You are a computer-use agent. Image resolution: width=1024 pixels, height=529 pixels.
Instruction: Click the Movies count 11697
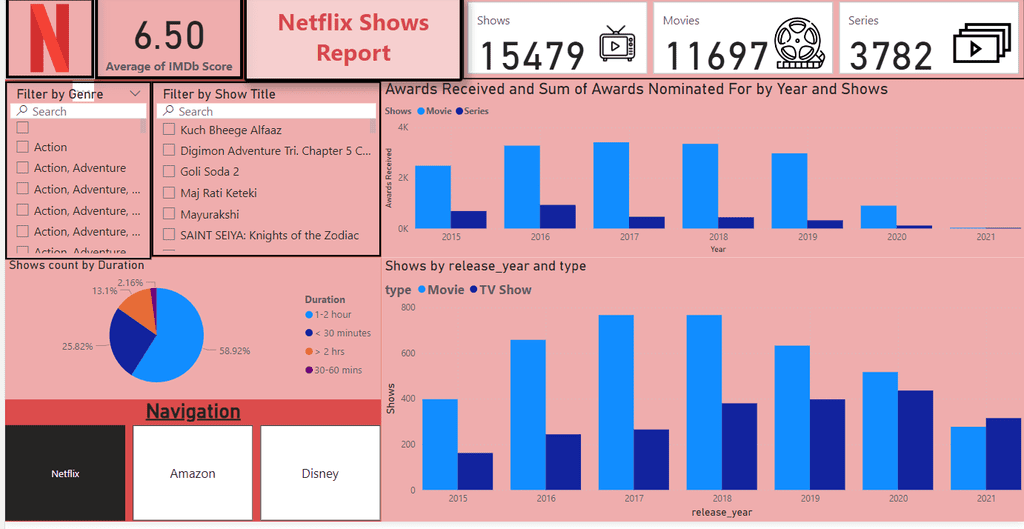click(716, 55)
